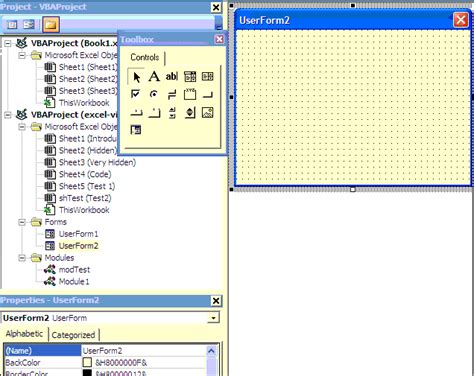Collapse the Modules folder

point(22,258)
